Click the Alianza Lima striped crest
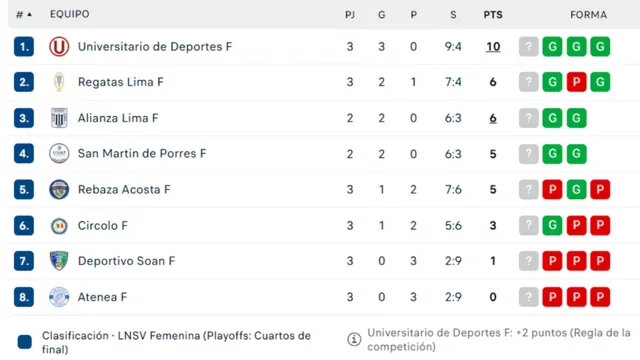Image resolution: width=640 pixels, height=360 pixels. coord(59,118)
